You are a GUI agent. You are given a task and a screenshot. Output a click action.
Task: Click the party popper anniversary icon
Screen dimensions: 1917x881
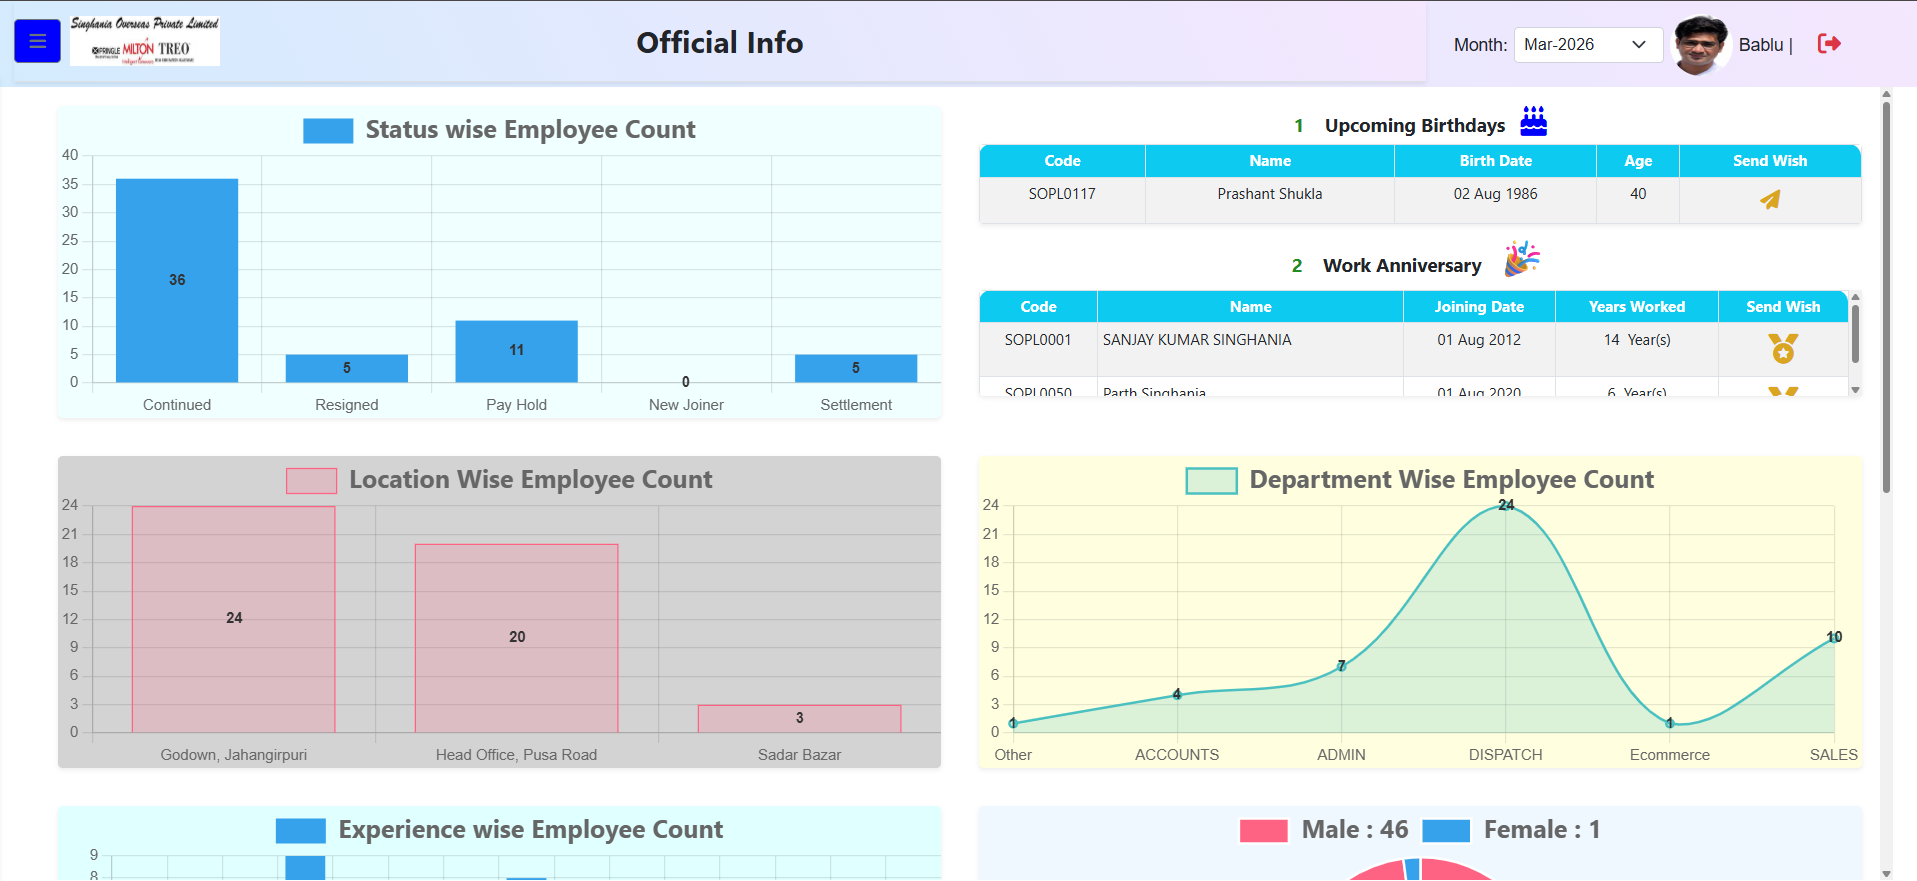[1521, 259]
